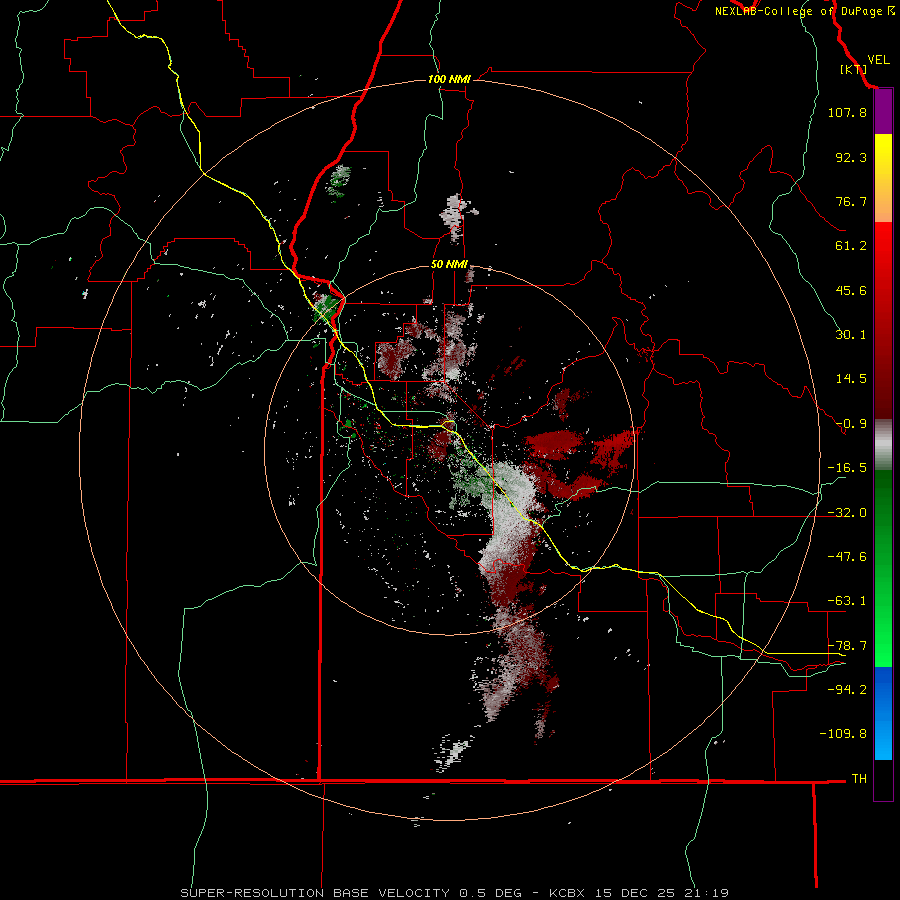900x900 pixels.
Task: Click the [KT] units label
Action: coord(853,69)
